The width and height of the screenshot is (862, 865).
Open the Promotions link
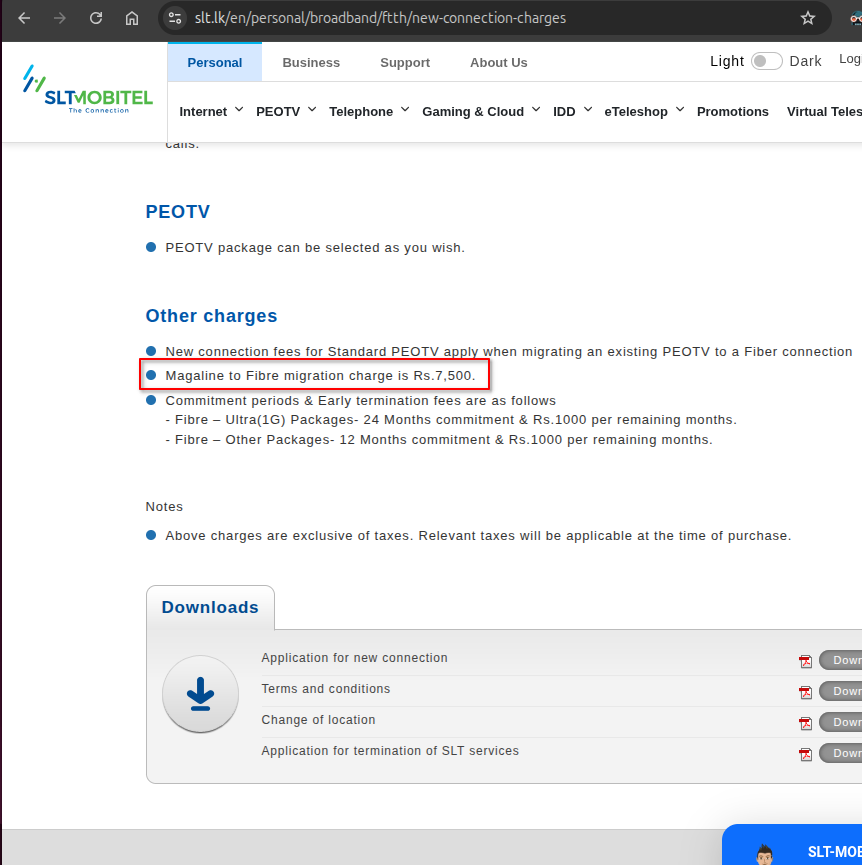point(732,111)
